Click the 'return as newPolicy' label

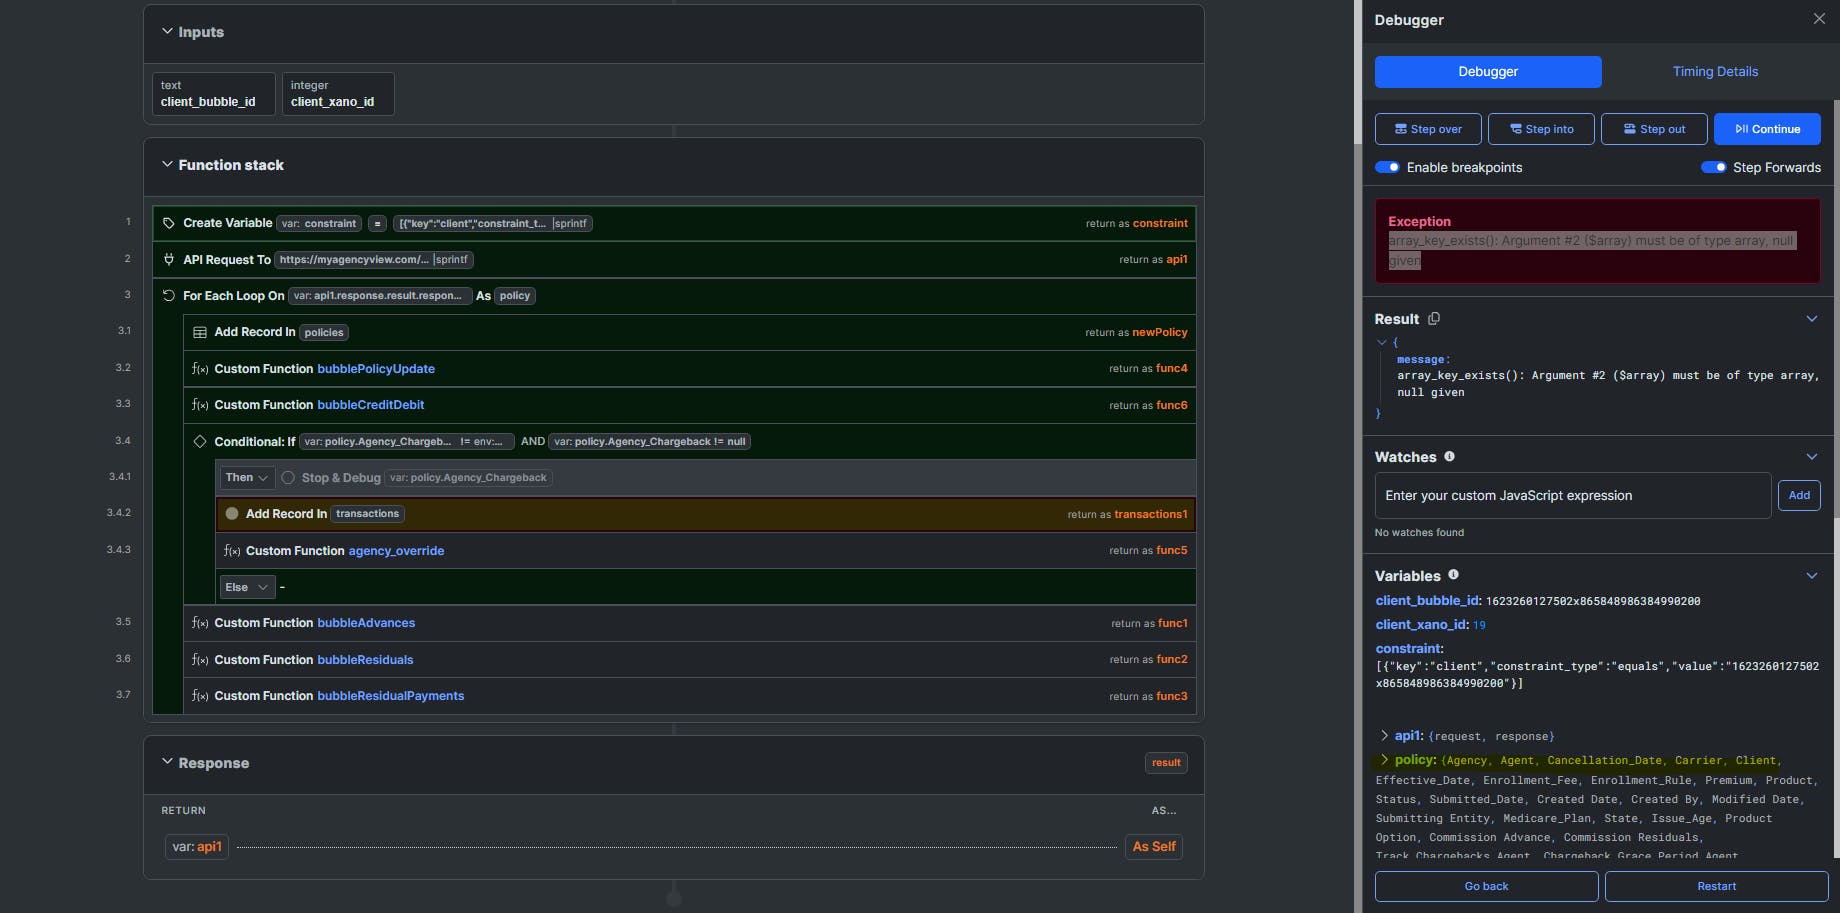1137,332
